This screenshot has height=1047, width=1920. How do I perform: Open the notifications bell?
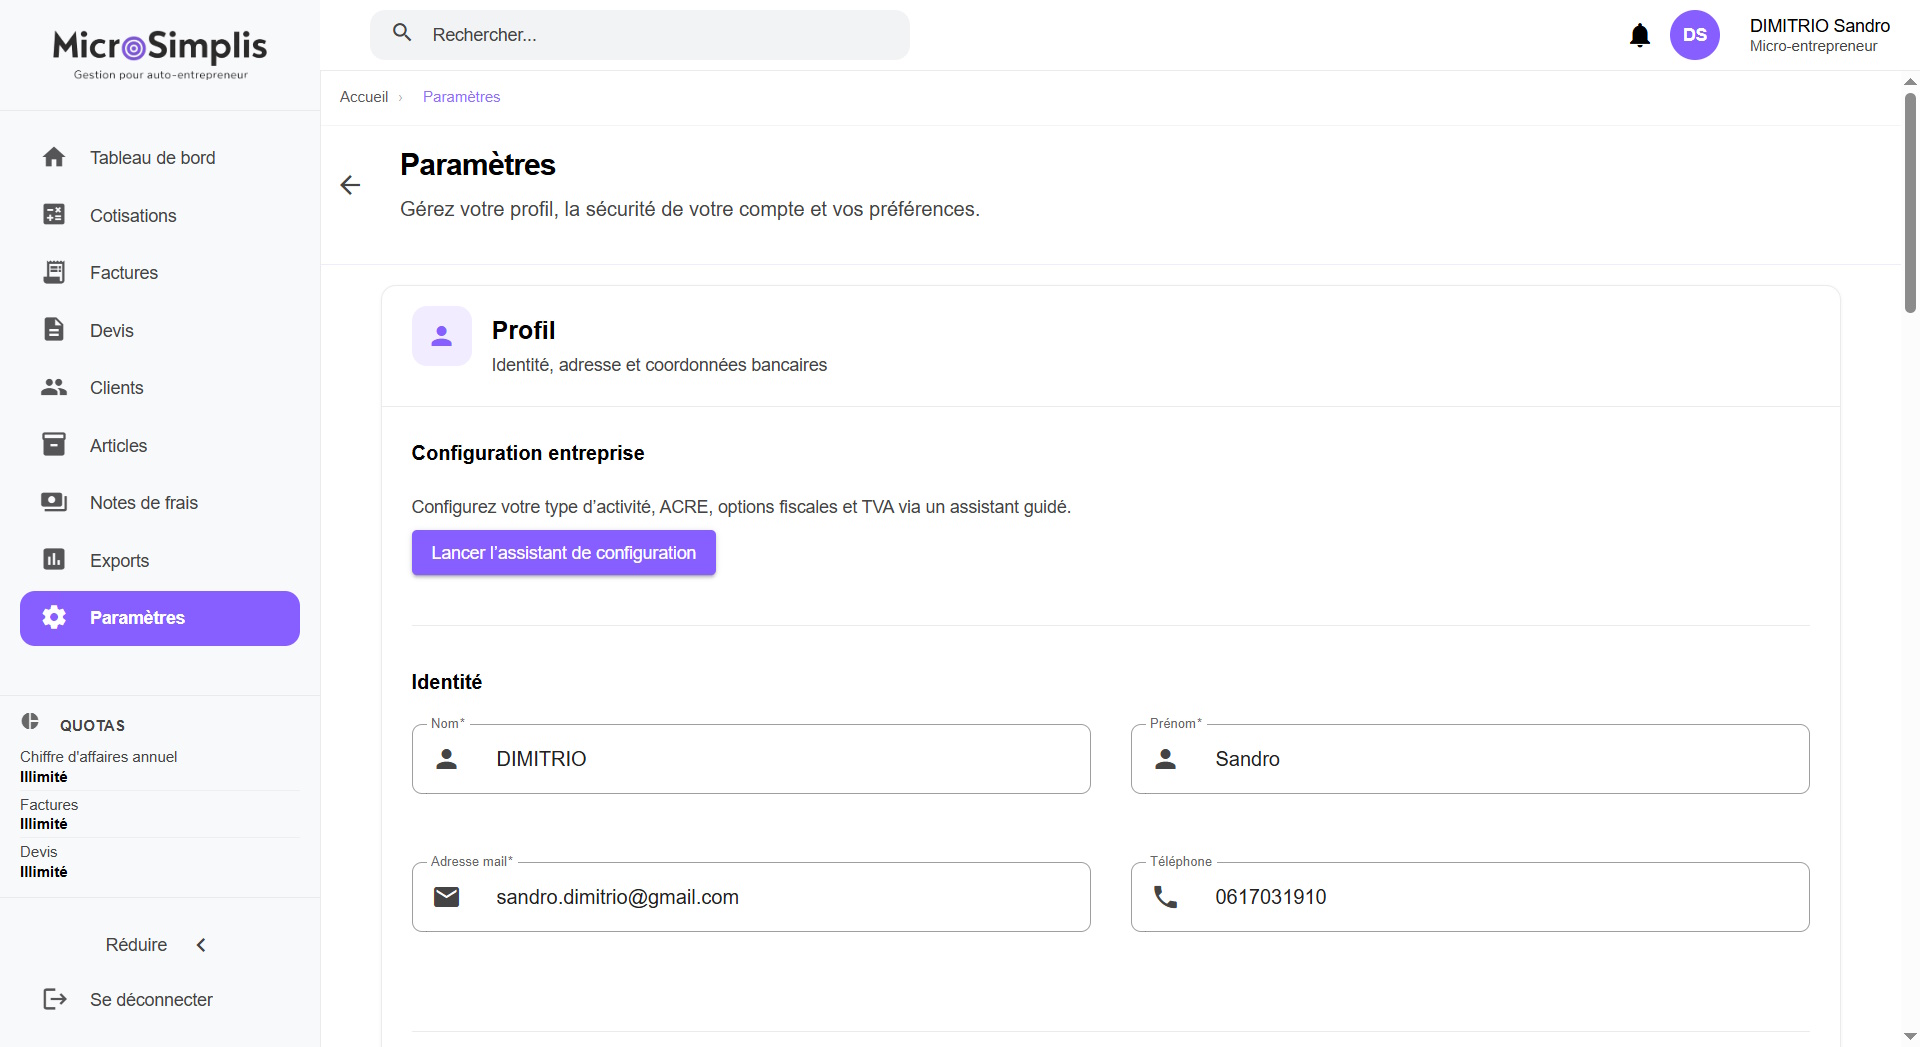(1640, 36)
